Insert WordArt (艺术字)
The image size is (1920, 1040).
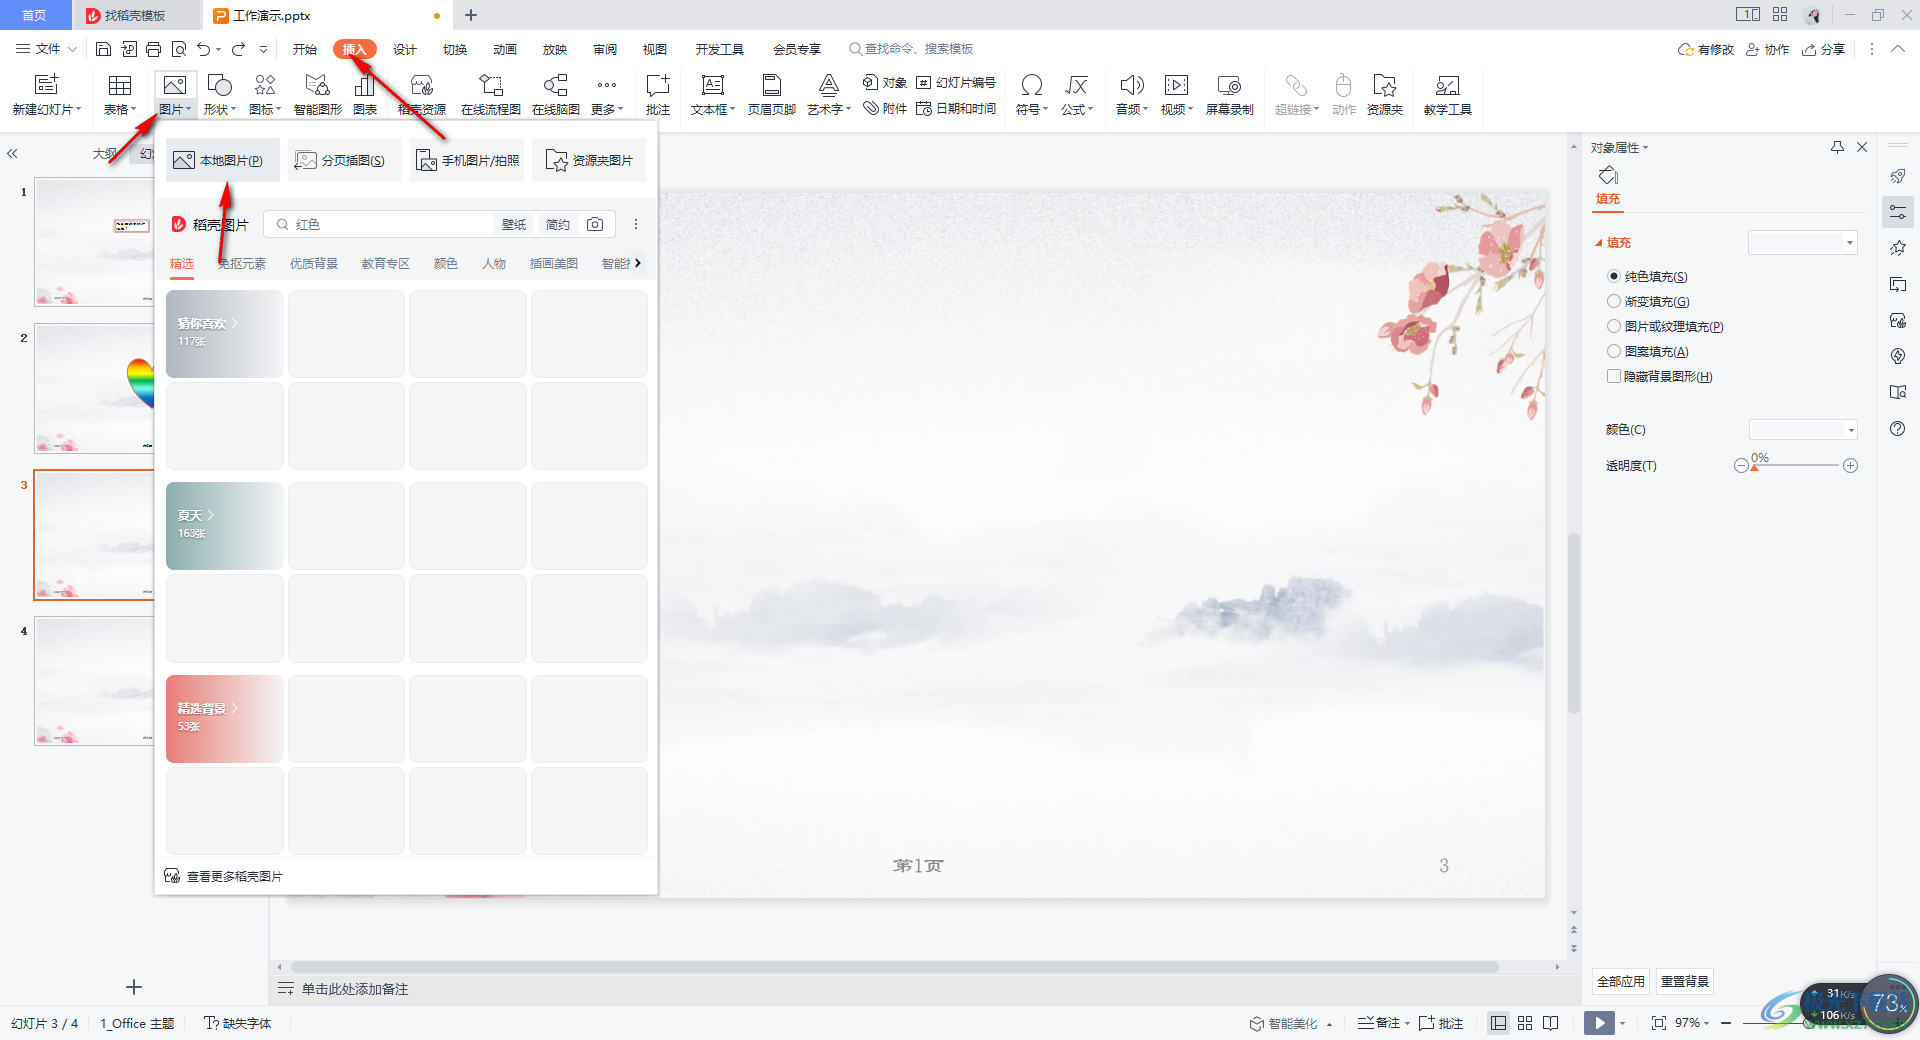pyautogui.click(x=829, y=95)
